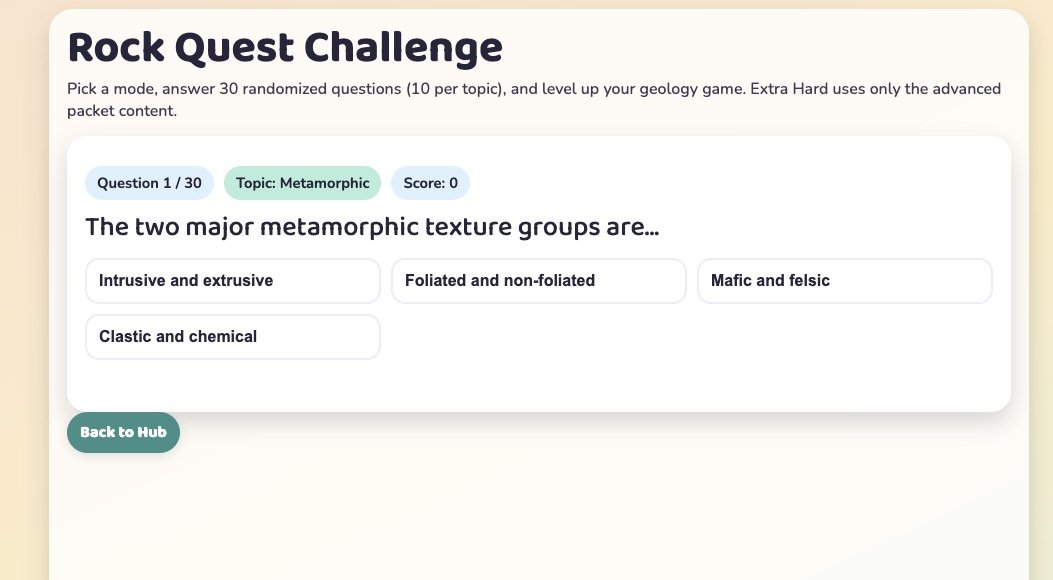Click the metamorphic texture question text
This screenshot has width=1053, height=580.
point(373,226)
